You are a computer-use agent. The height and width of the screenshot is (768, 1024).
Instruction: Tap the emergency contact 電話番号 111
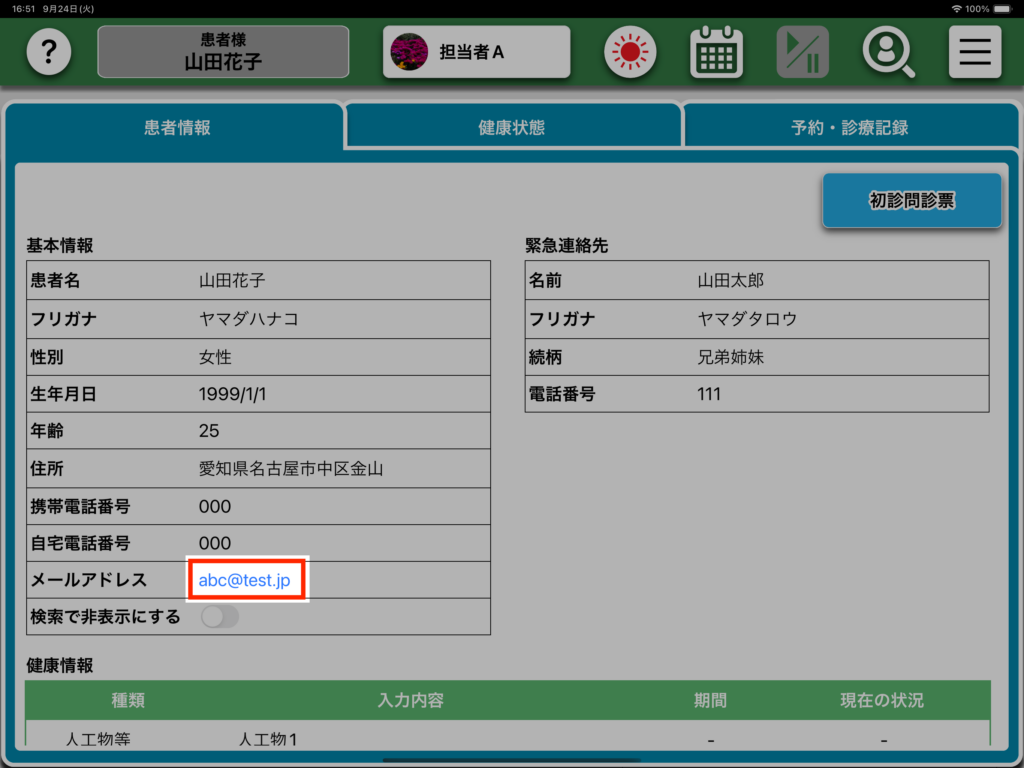(709, 394)
